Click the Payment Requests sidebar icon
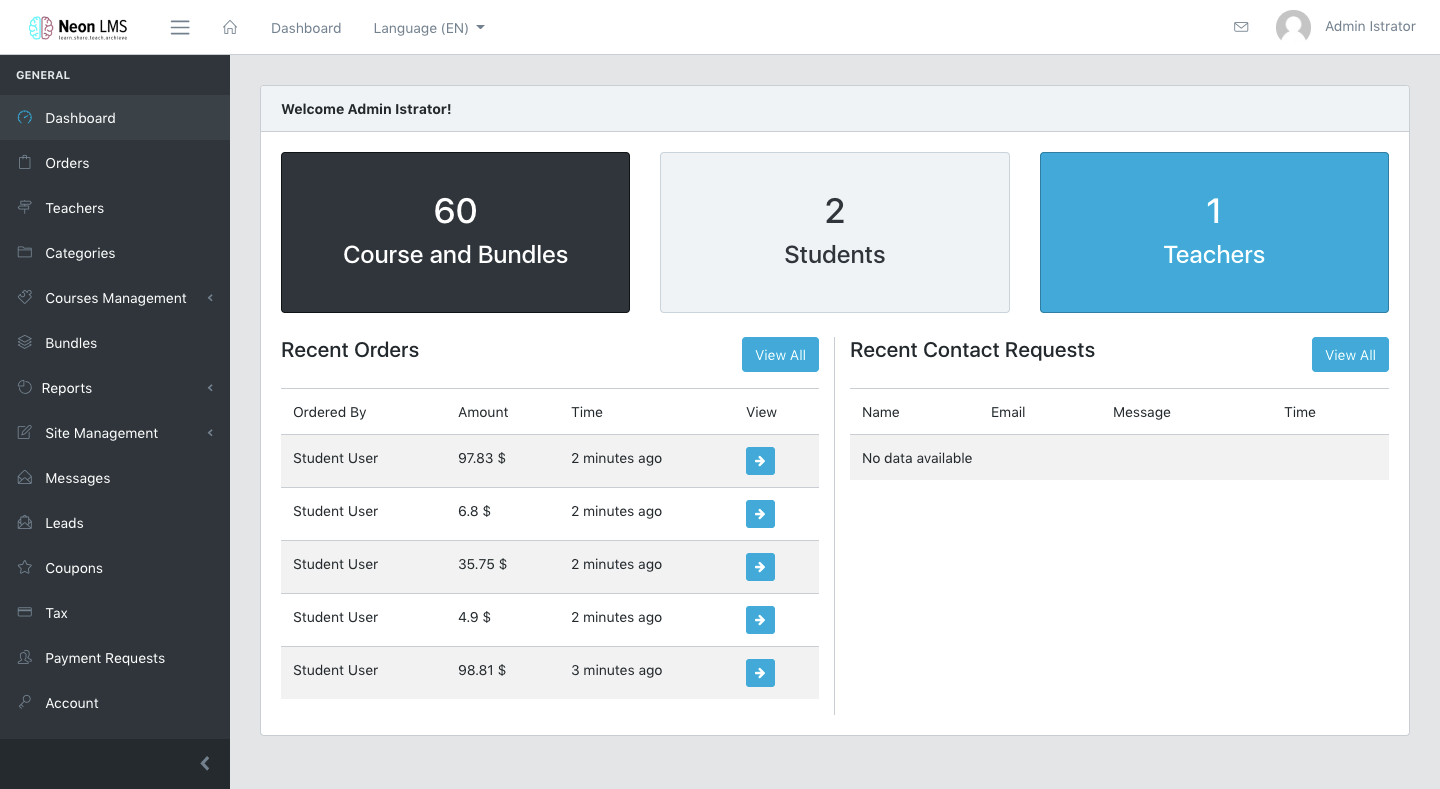The height and width of the screenshot is (789, 1440). click(x=25, y=658)
